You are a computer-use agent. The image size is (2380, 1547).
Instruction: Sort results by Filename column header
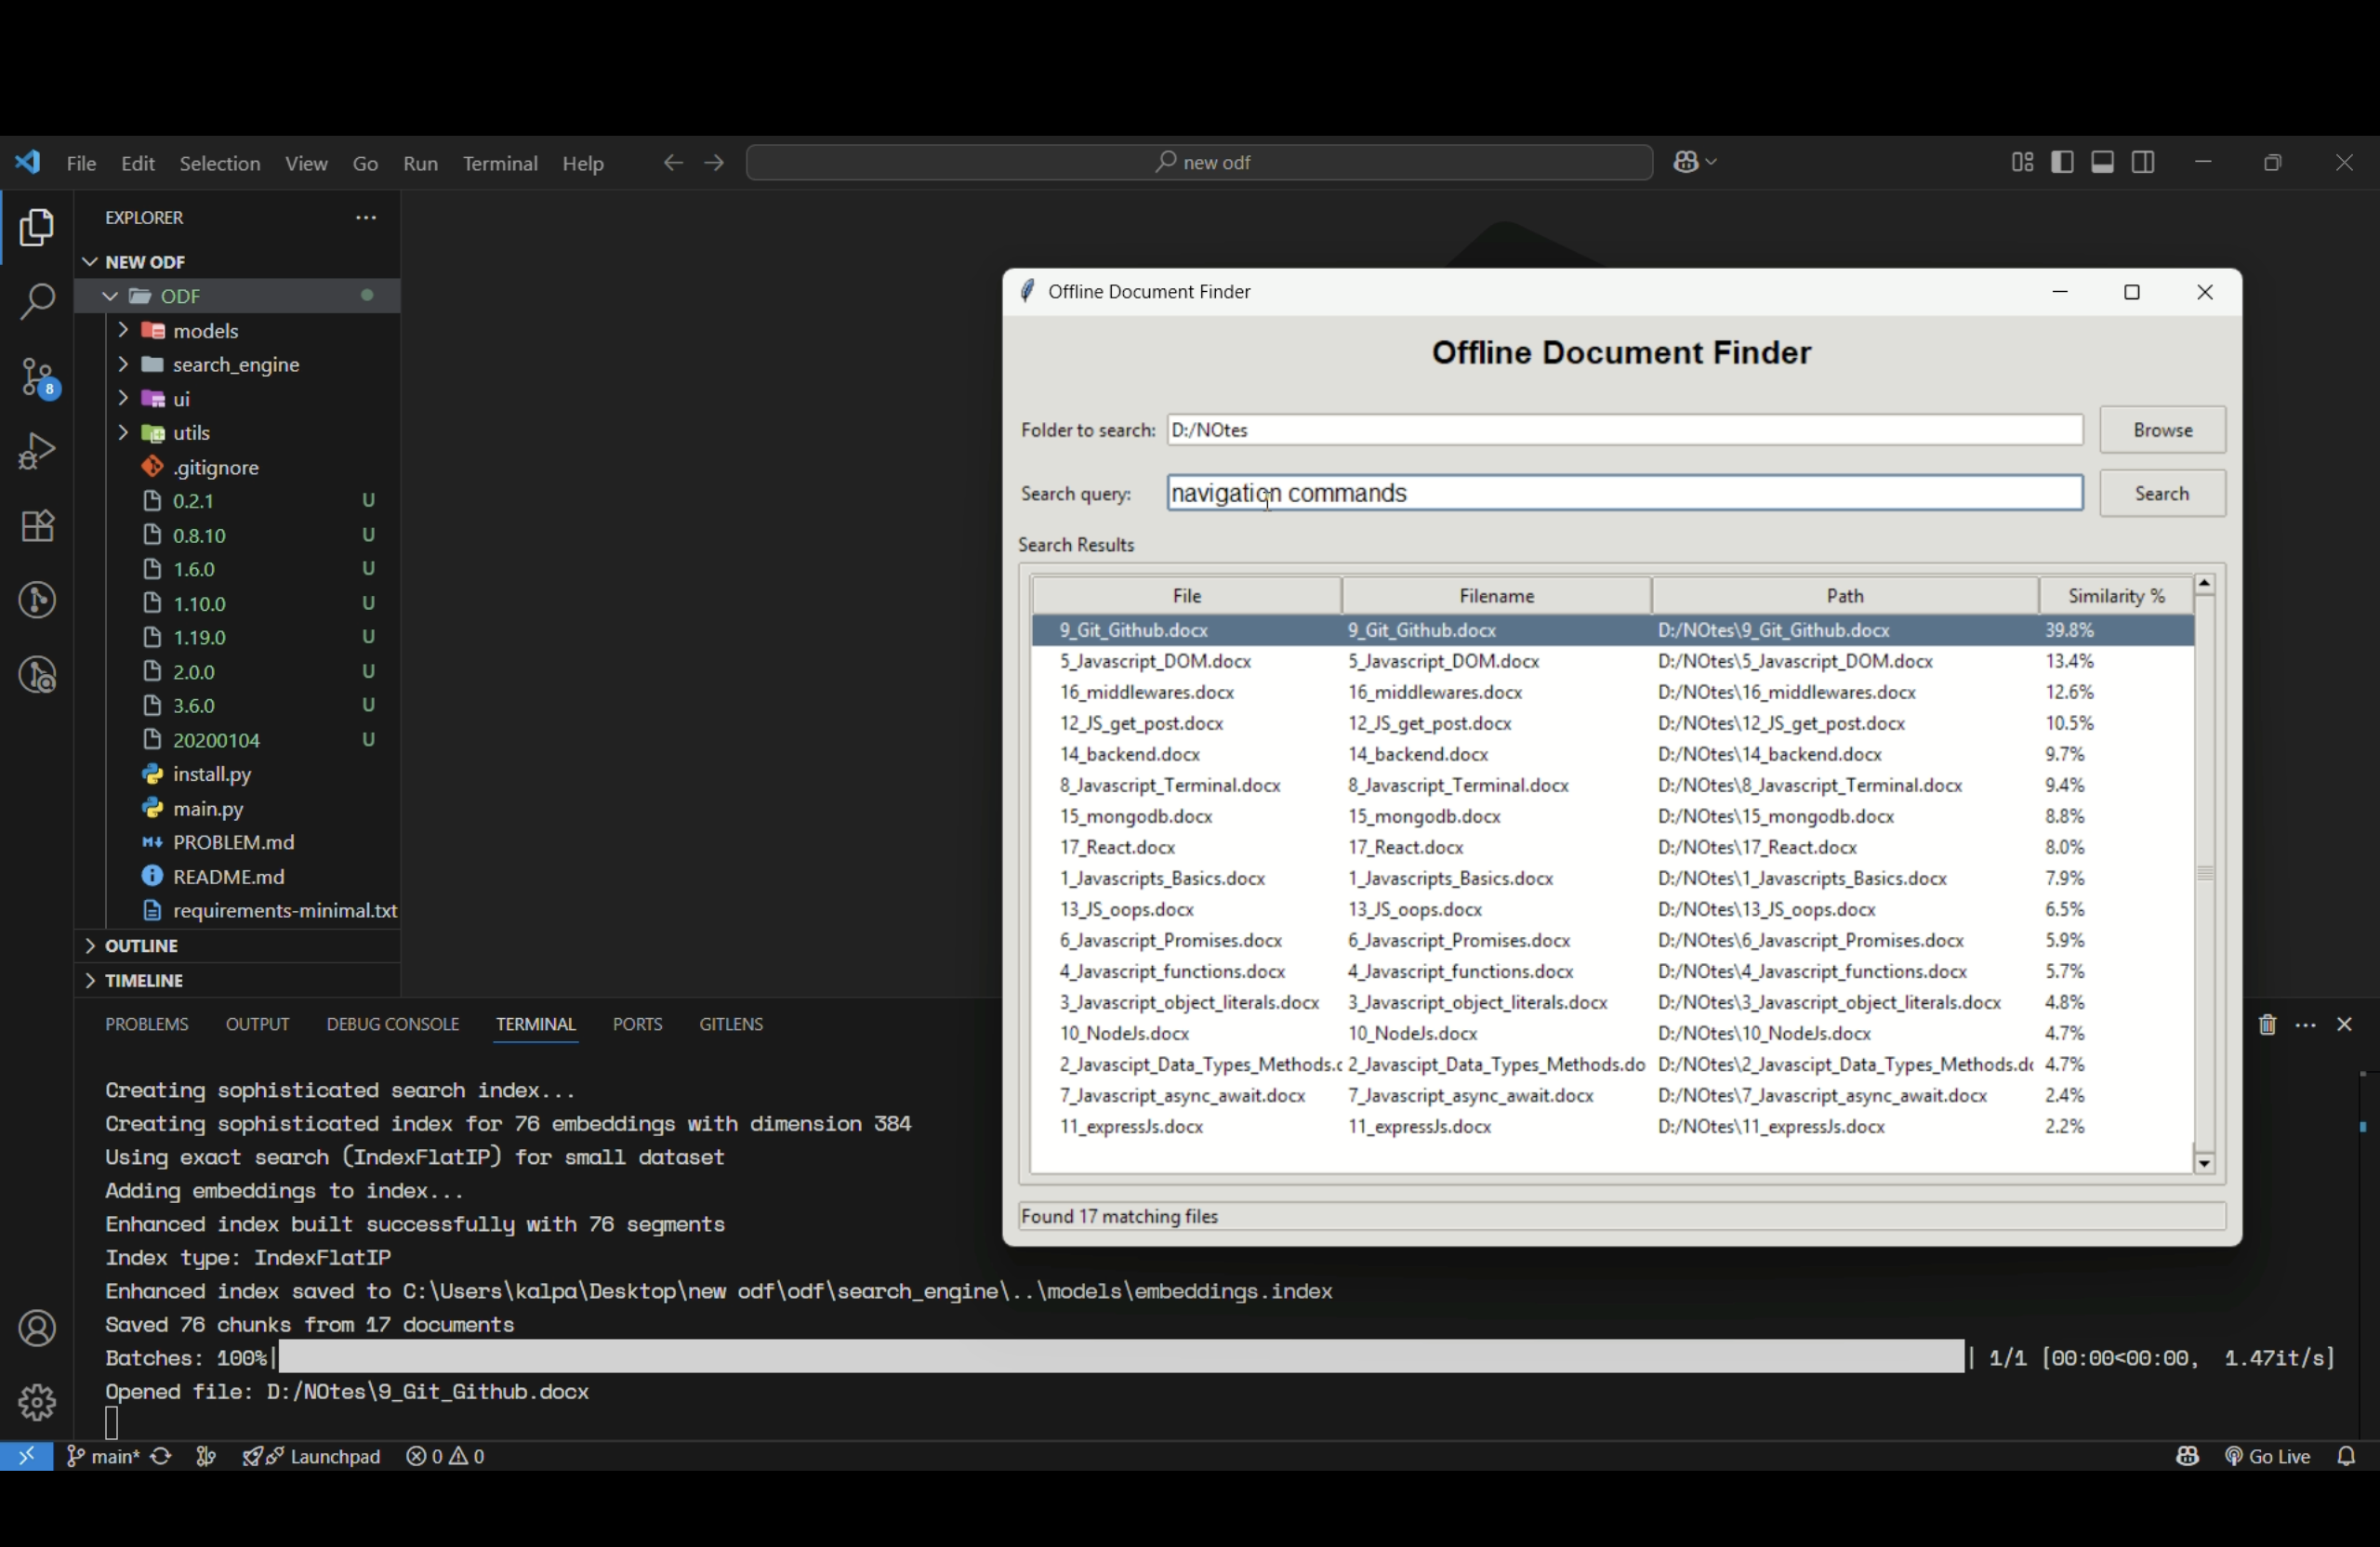pyautogui.click(x=1496, y=595)
